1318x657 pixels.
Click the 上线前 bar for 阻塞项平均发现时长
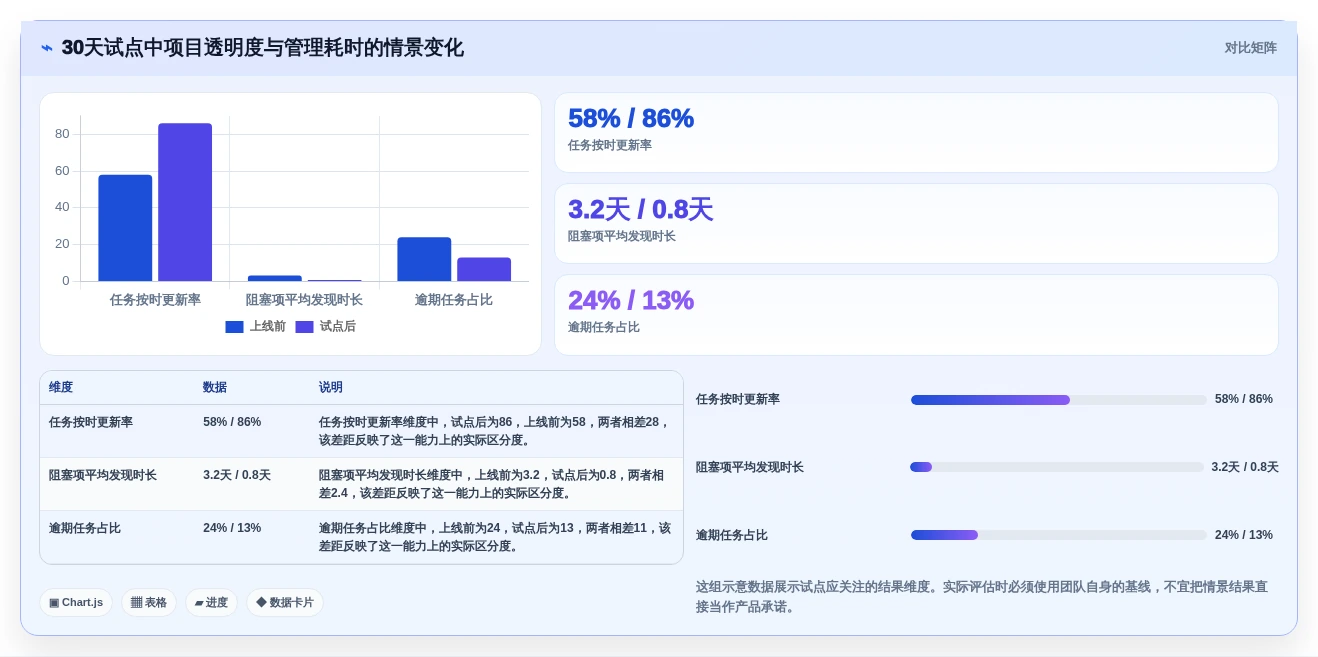pyautogui.click(x=275, y=278)
